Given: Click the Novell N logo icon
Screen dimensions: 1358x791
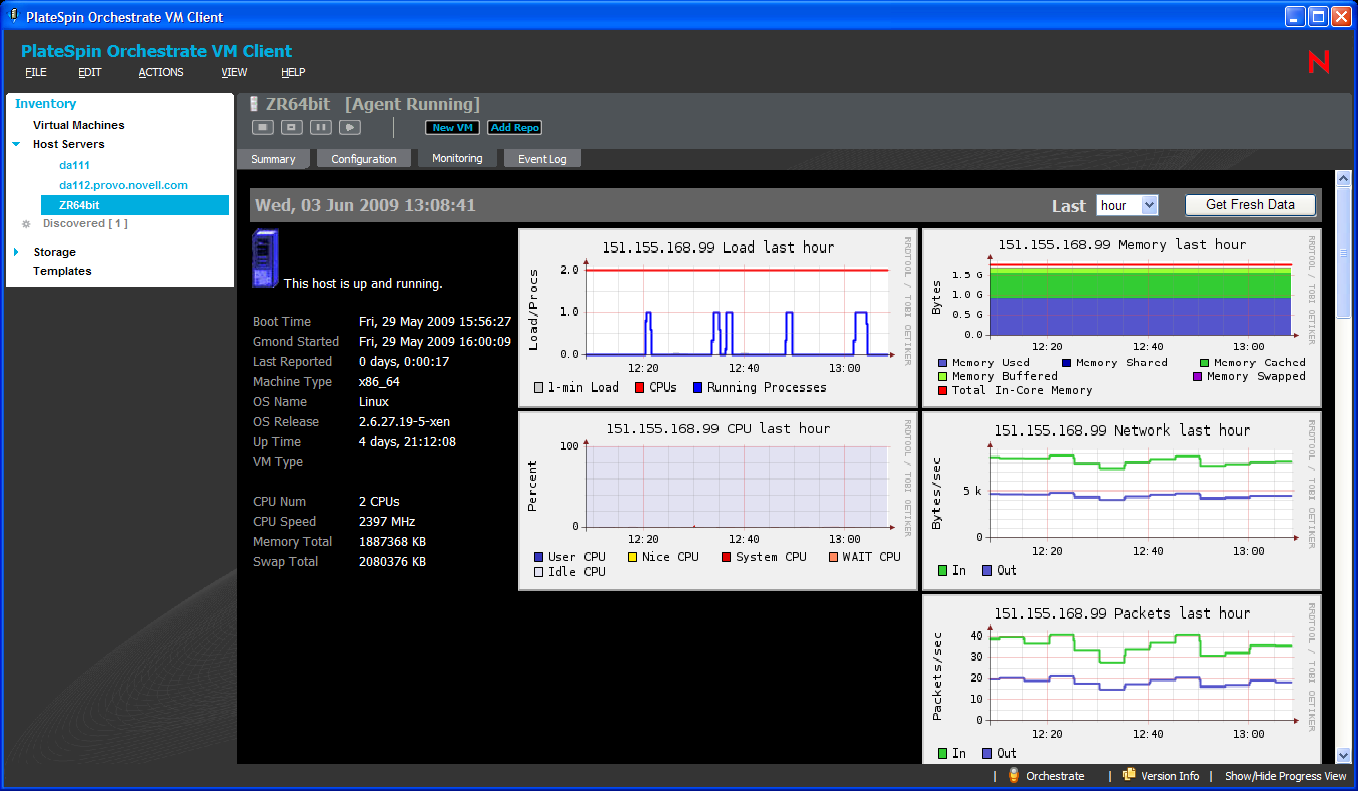Looking at the screenshot, I should click(1319, 62).
